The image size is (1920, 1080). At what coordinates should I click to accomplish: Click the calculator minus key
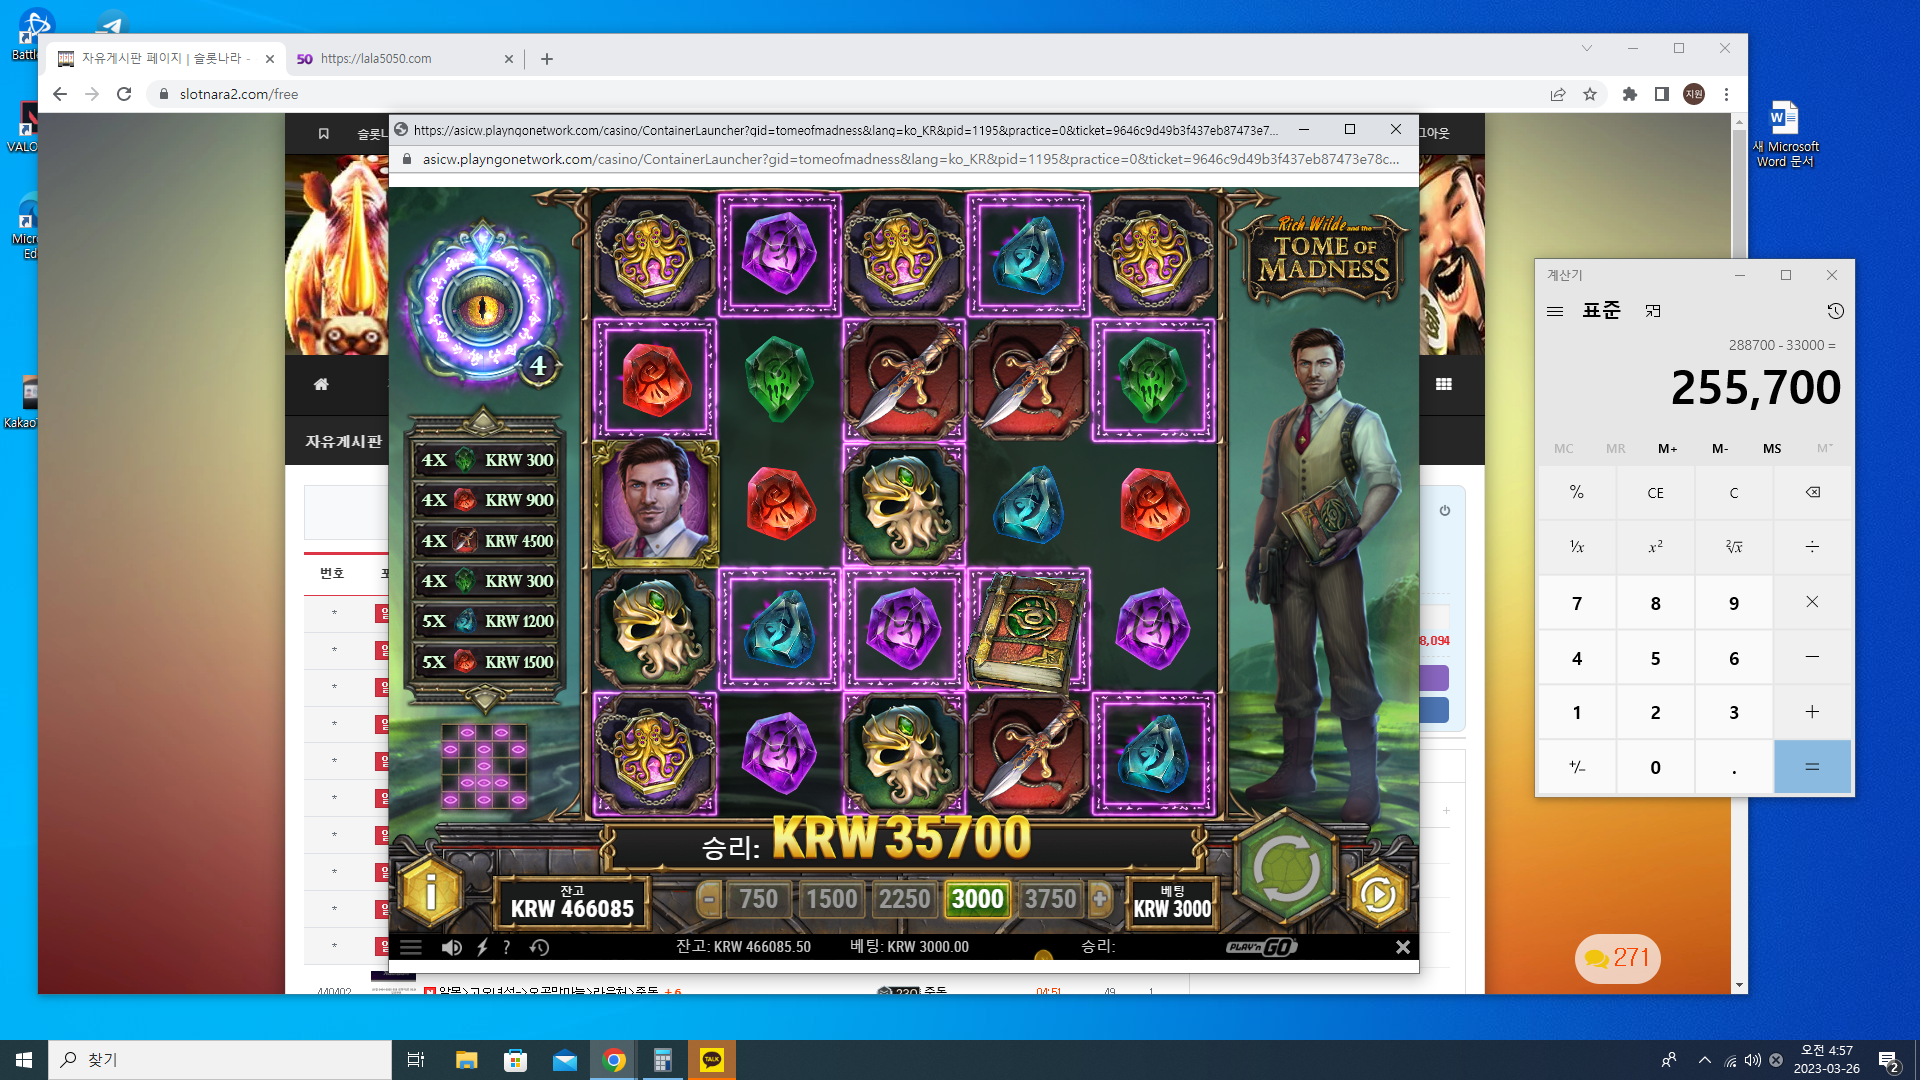point(1812,657)
